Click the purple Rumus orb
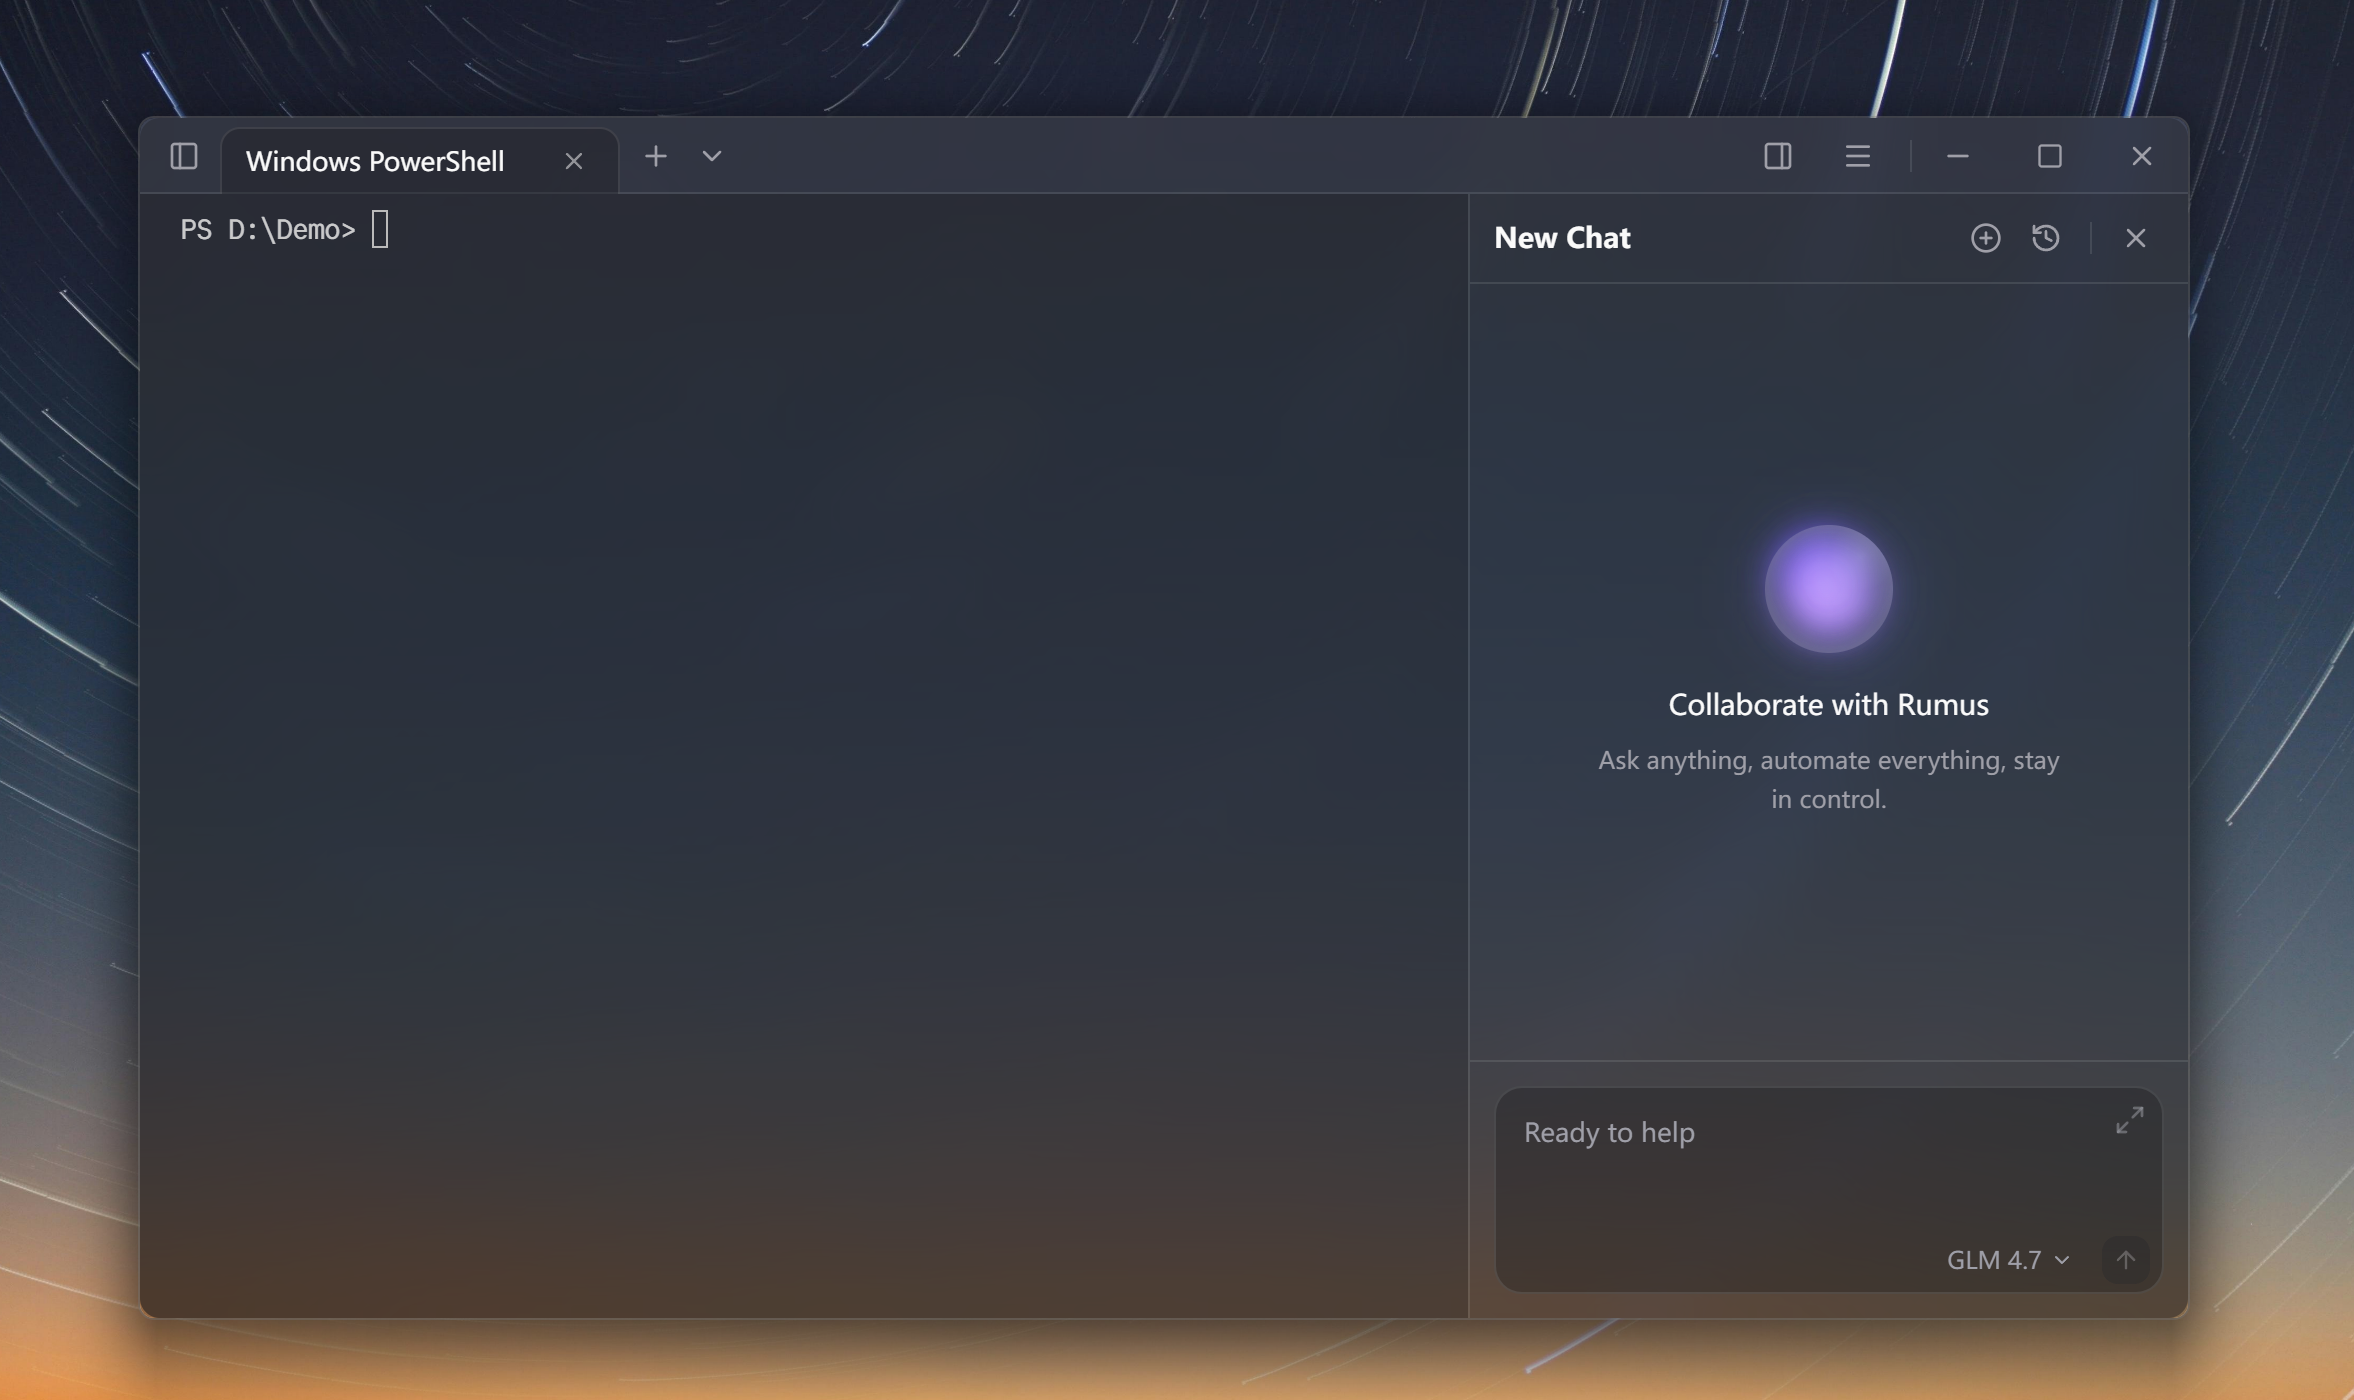The width and height of the screenshot is (2354, 1400). 1828,589
